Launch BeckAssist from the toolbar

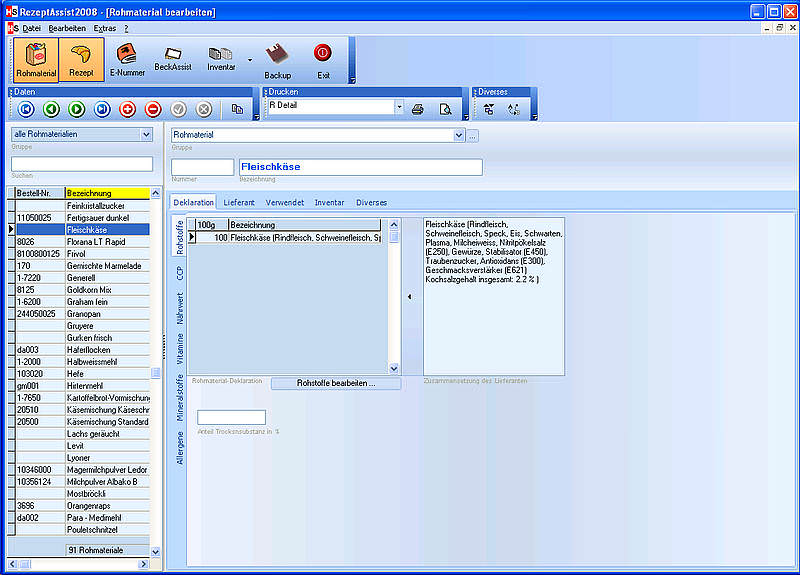[172, 58]
